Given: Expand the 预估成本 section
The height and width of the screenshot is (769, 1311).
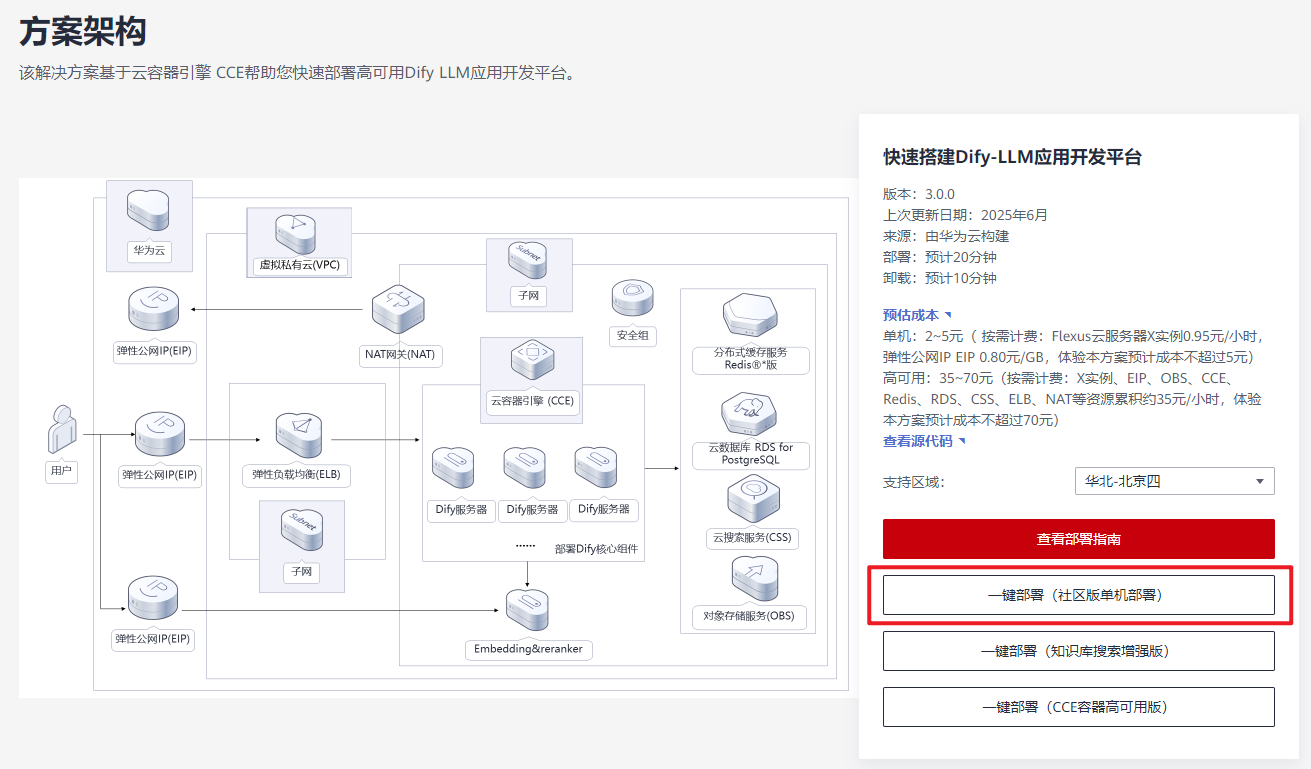Looking at the screenshot, I should click(x=917, y=315).
